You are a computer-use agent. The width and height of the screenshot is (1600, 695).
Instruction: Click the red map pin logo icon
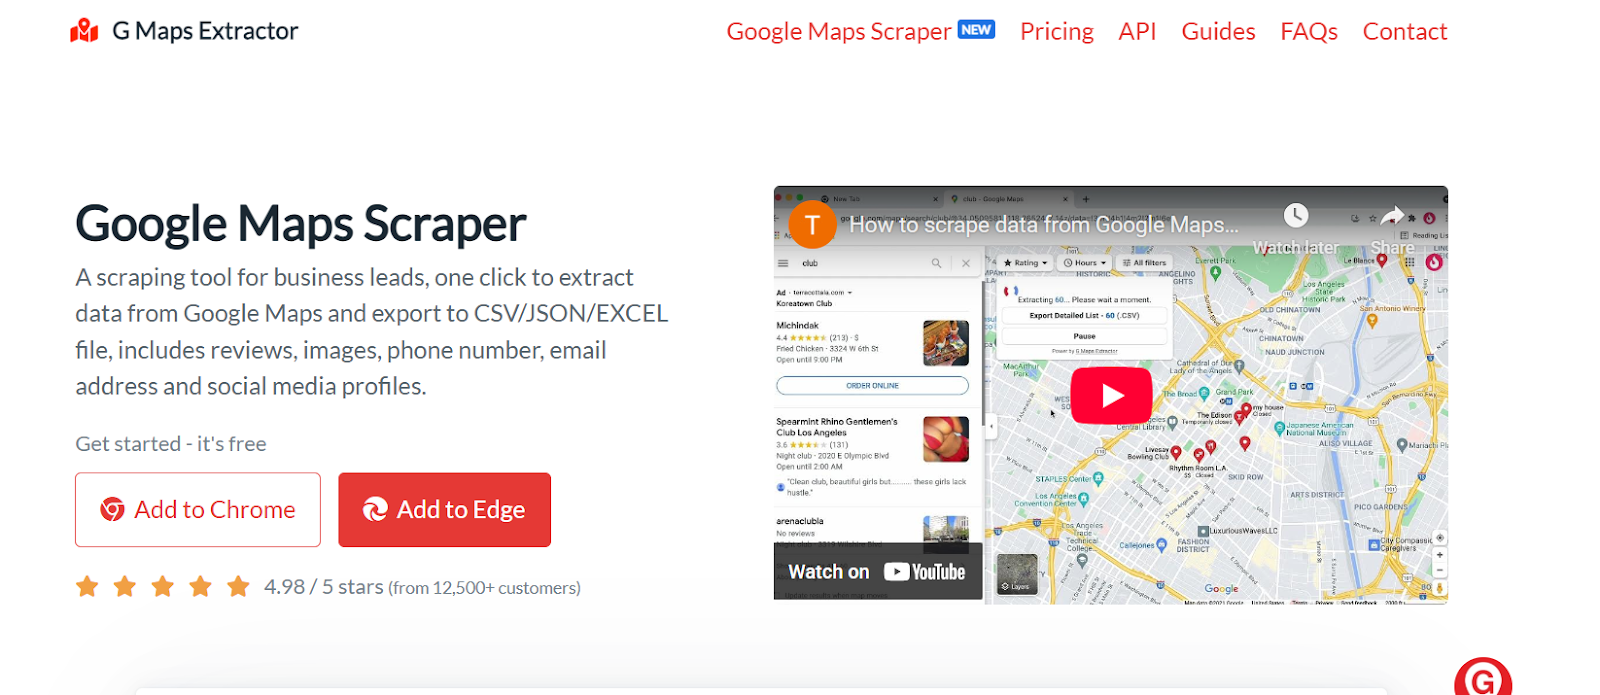(x=84, y=31)
